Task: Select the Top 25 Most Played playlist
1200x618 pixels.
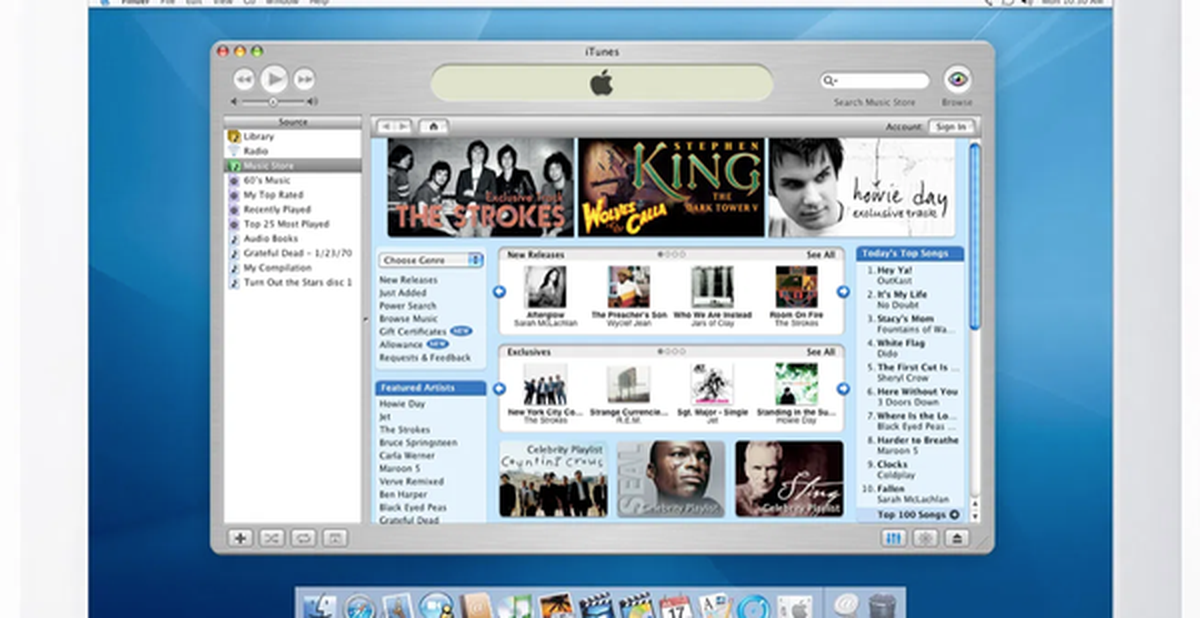Action: 285,224
